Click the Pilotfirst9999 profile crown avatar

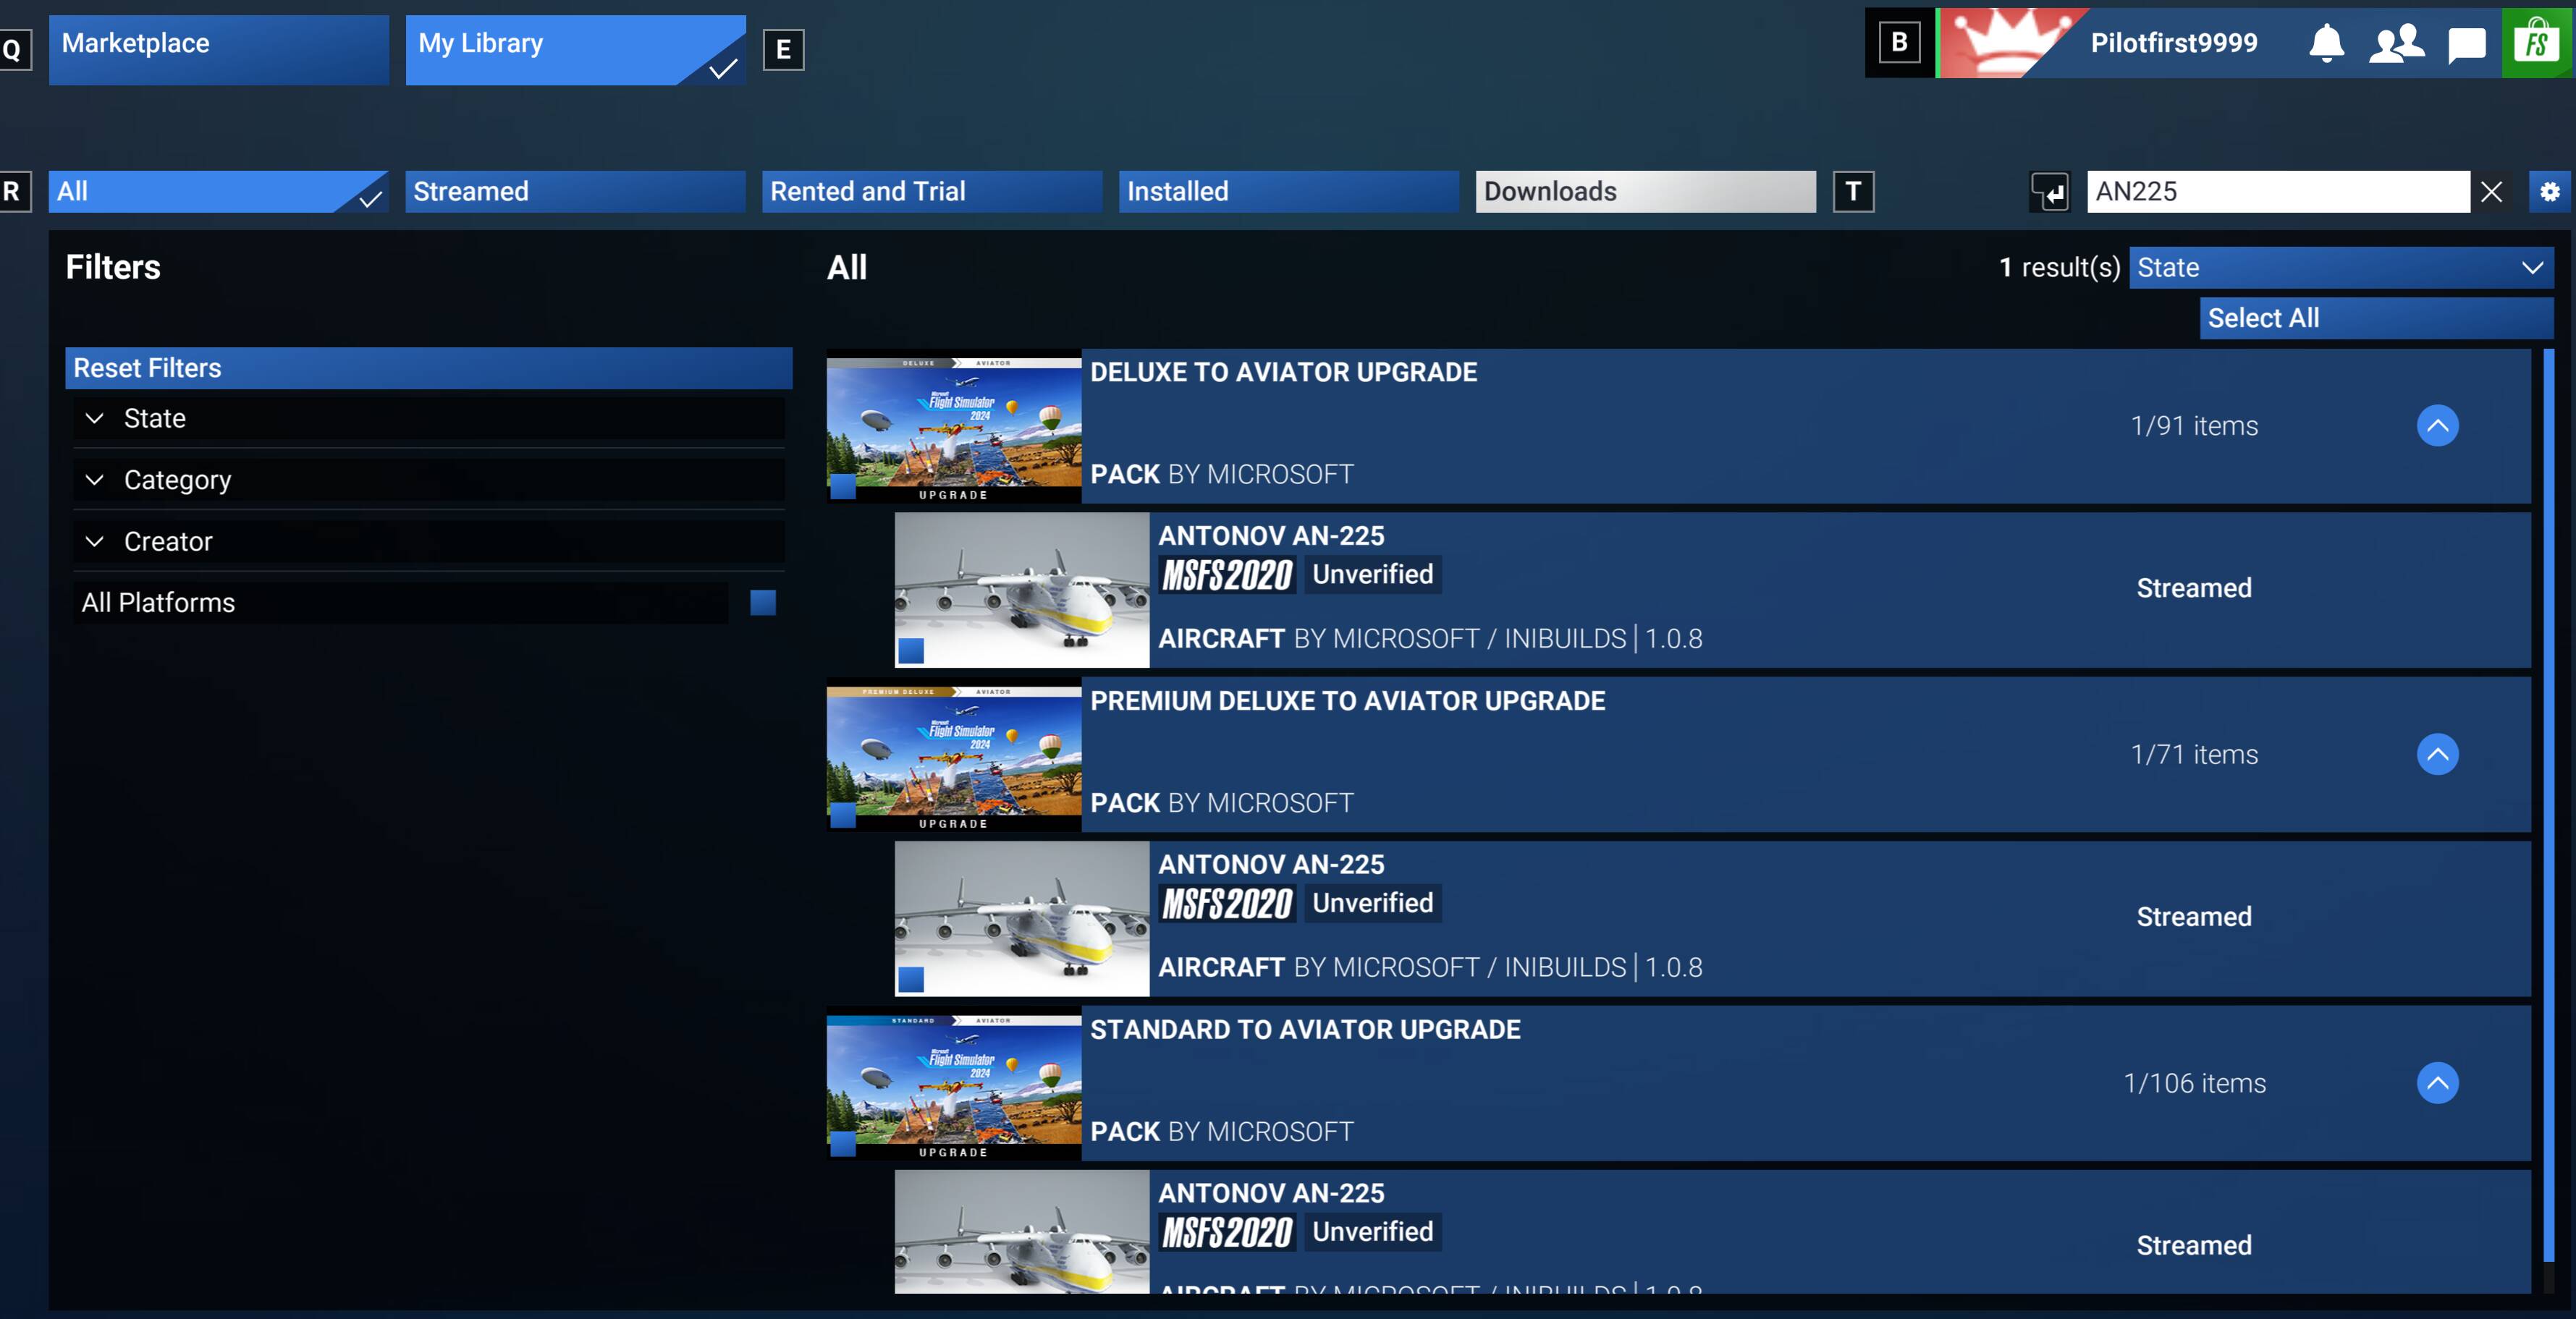pos(2005,43)
